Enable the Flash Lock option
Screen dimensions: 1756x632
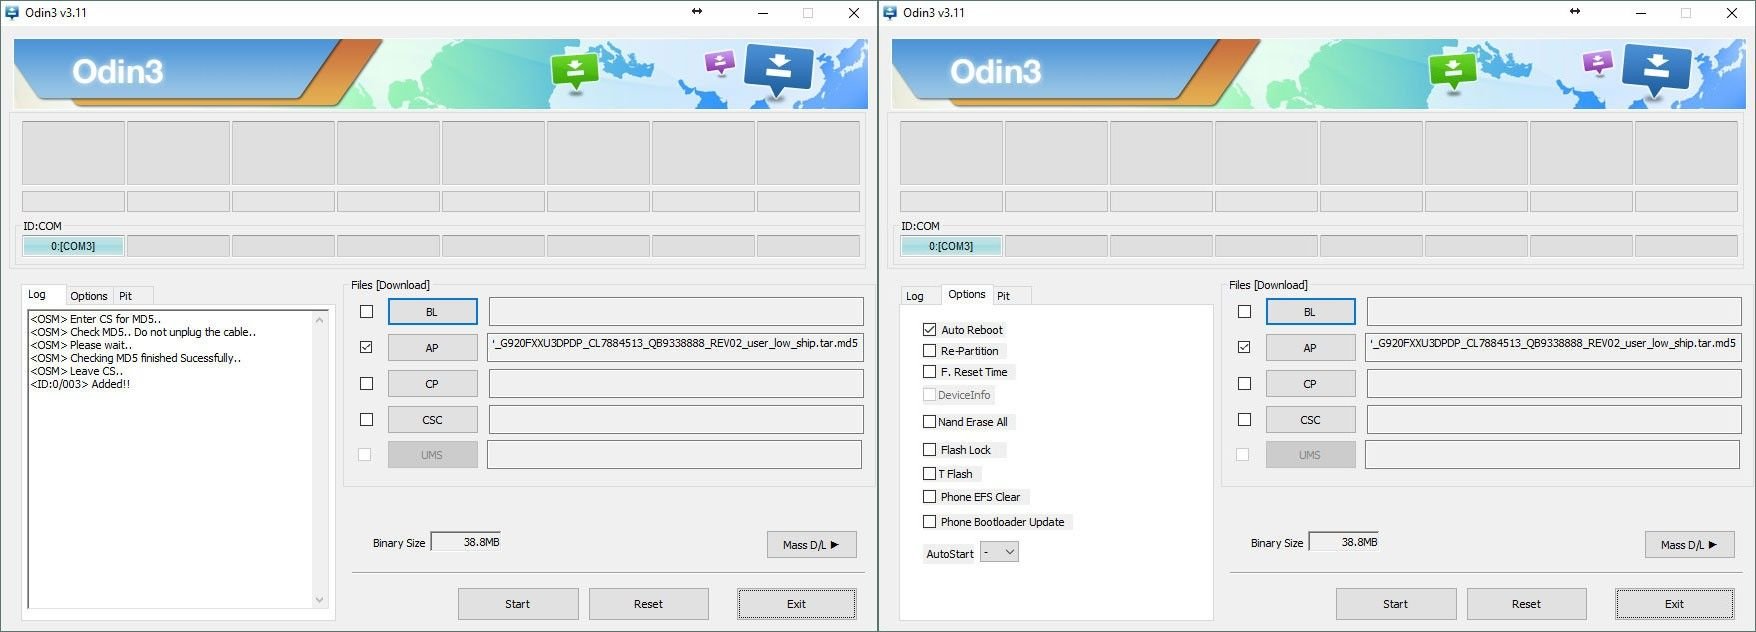pyautogui.click(x=930, y=450)
